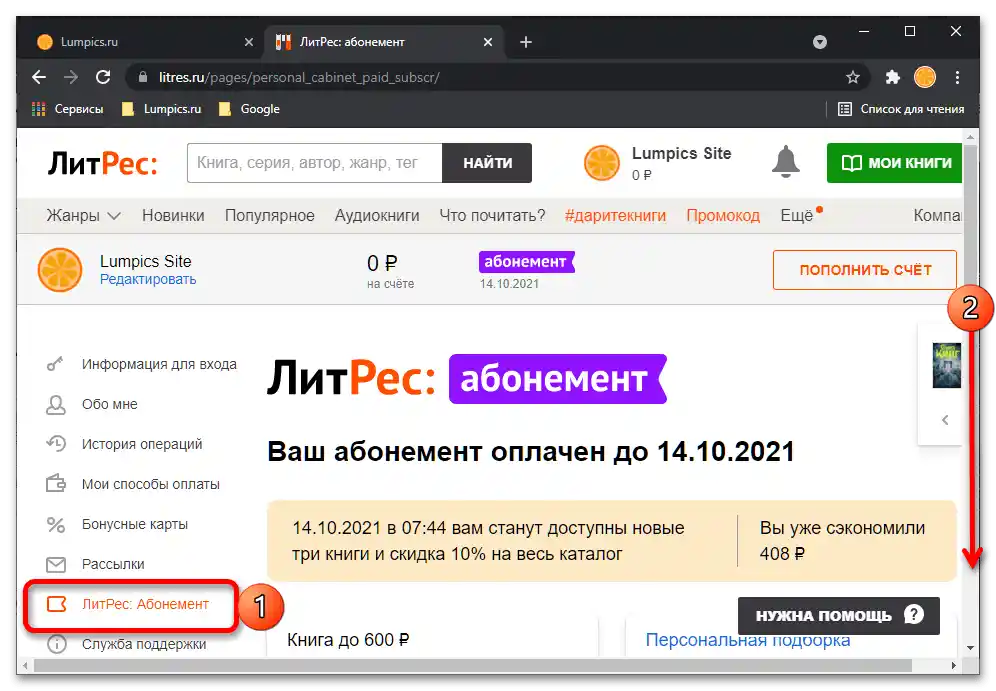Viewport: 996px width, 691px height.
Task: Open the Lumpics.ru bookmark folder
Action: pyautogui.click(x=162, y=109)
